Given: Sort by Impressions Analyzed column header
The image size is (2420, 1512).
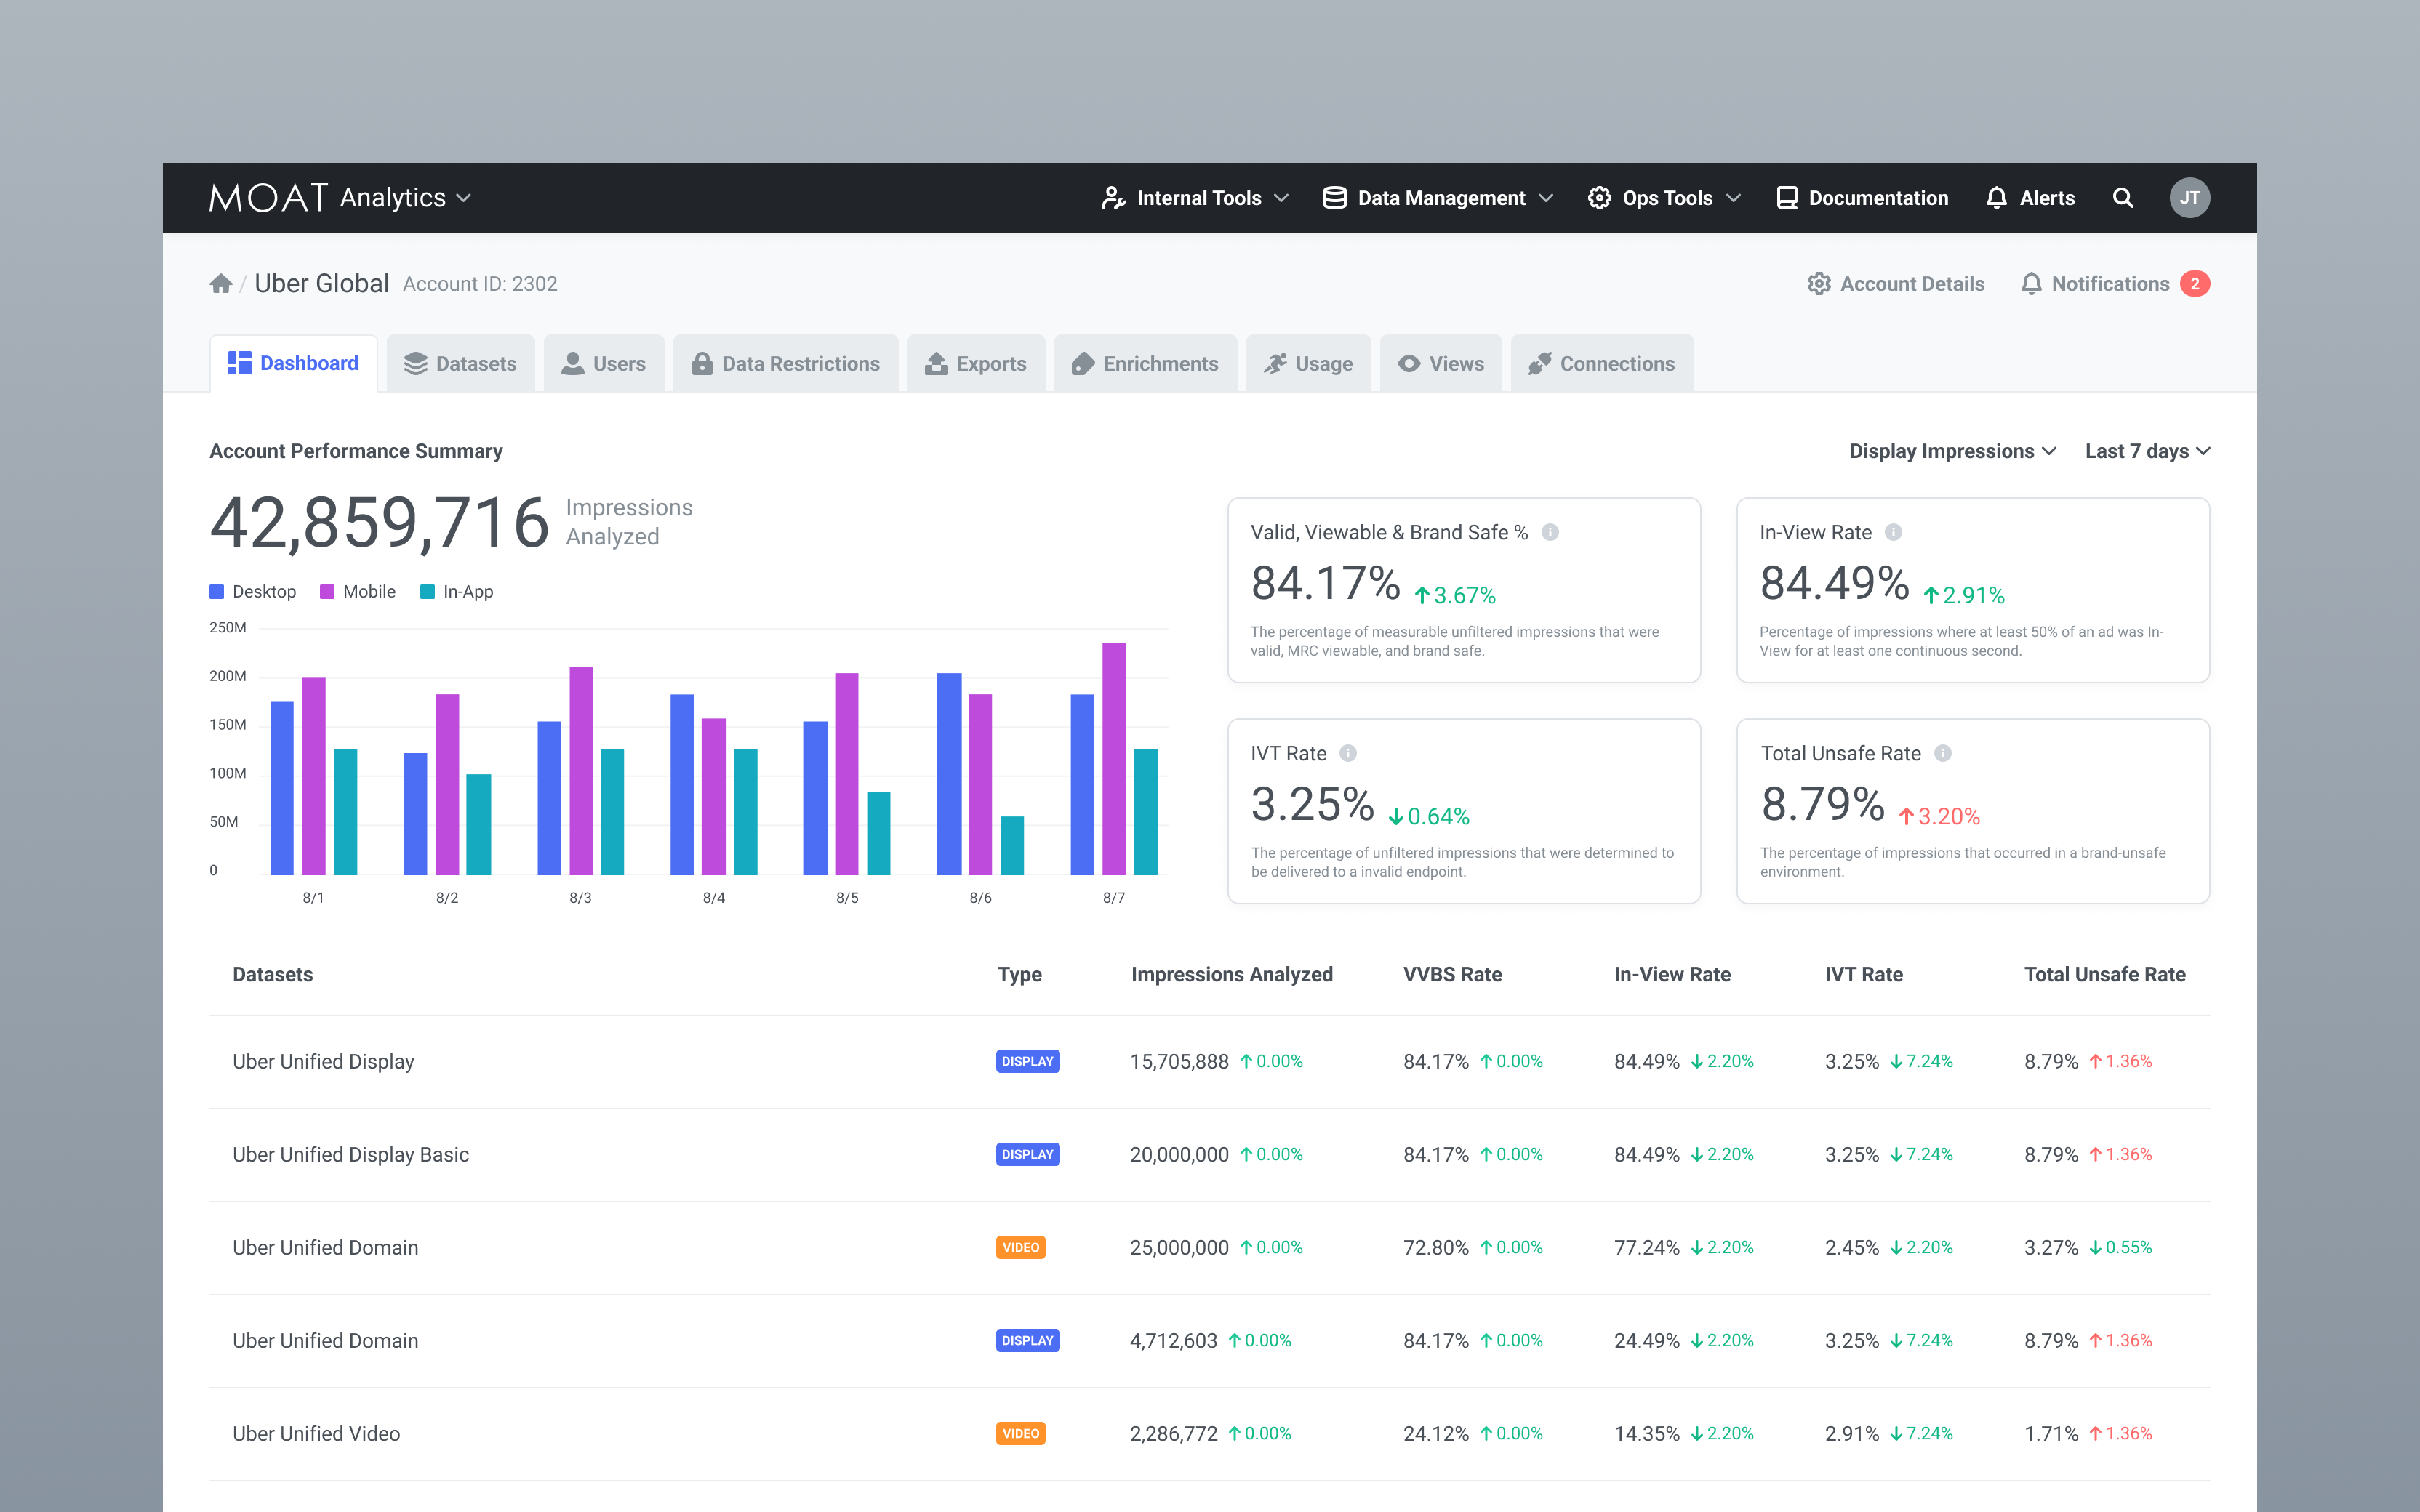Looking at the screenshot, I should (x=1231, y=974).
